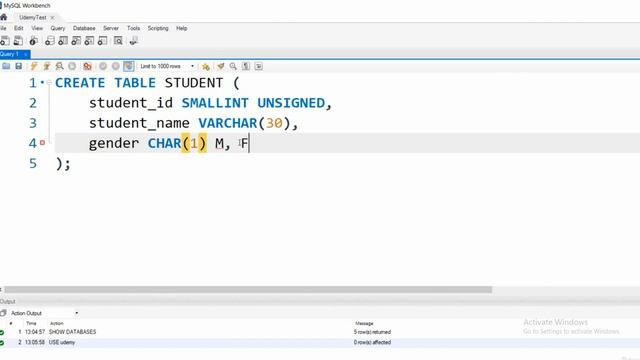Select the USE udemy output row

(320, 342)
